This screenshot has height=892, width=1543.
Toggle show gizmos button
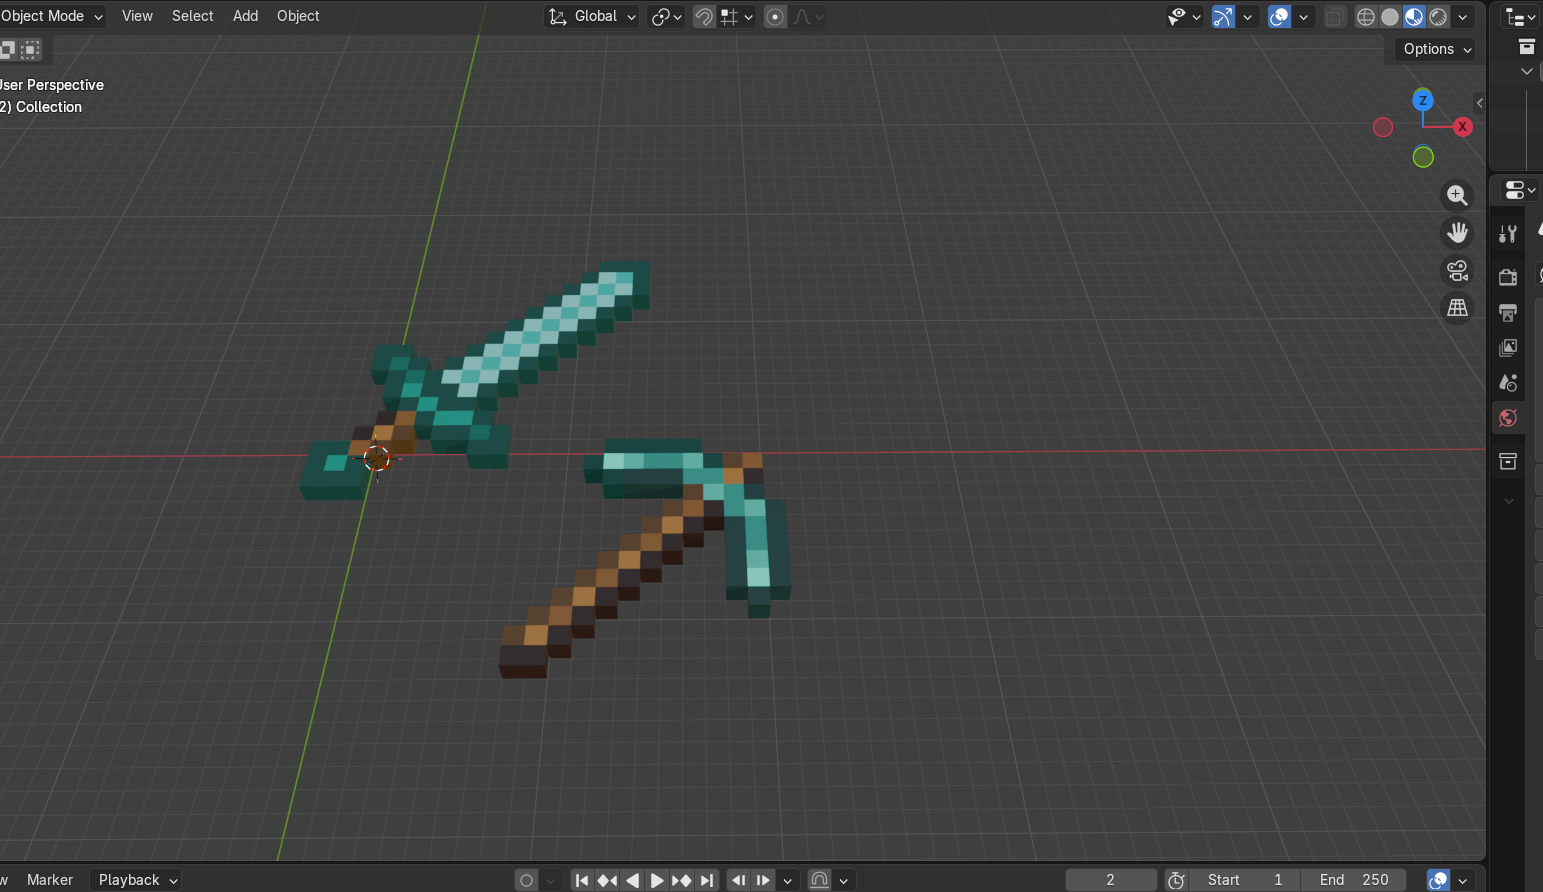coord(1223,16)
